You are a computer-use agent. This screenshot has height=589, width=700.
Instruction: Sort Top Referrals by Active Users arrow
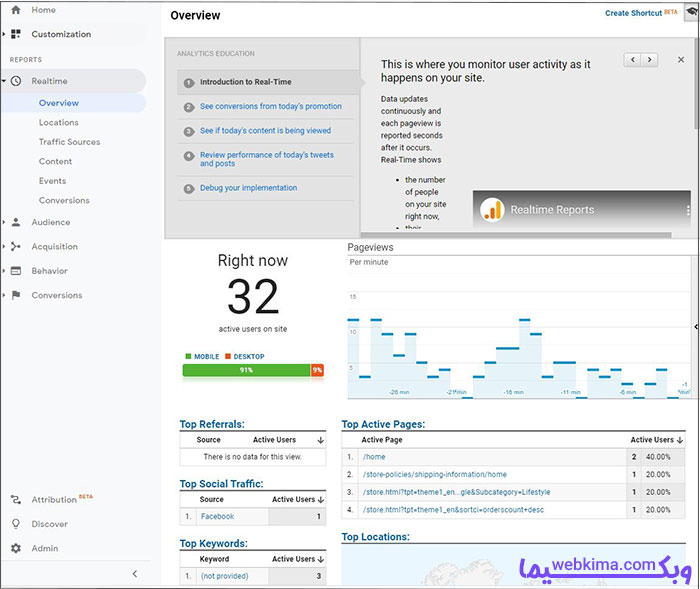tap(321, 440)
